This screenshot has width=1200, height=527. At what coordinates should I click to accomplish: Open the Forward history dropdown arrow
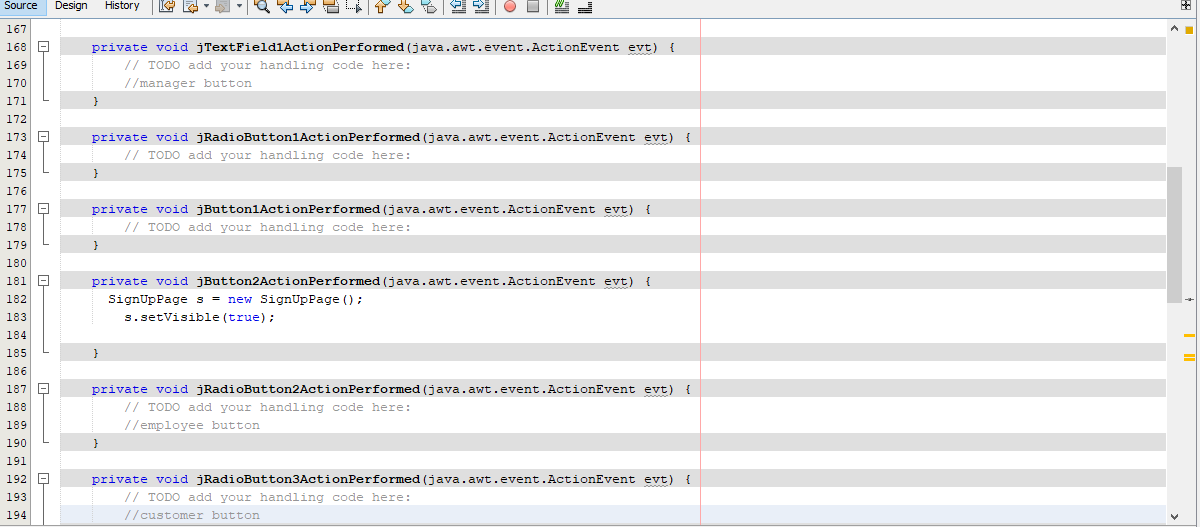click(x=239, y=7)
